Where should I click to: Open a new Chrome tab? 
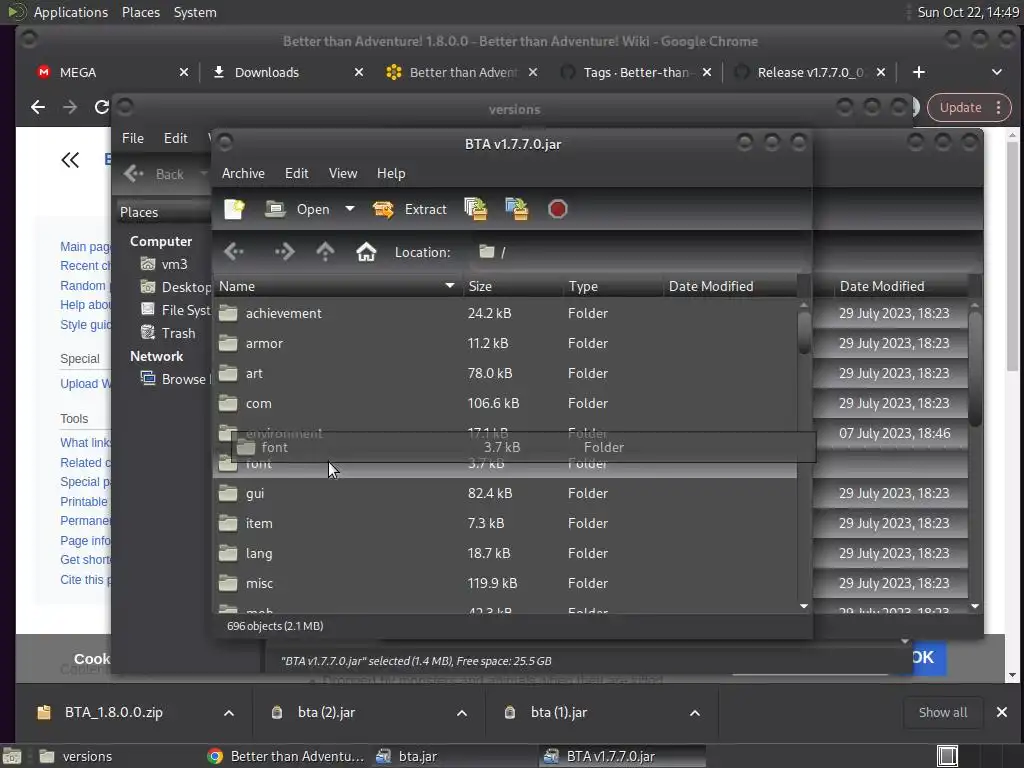(918, 72)
